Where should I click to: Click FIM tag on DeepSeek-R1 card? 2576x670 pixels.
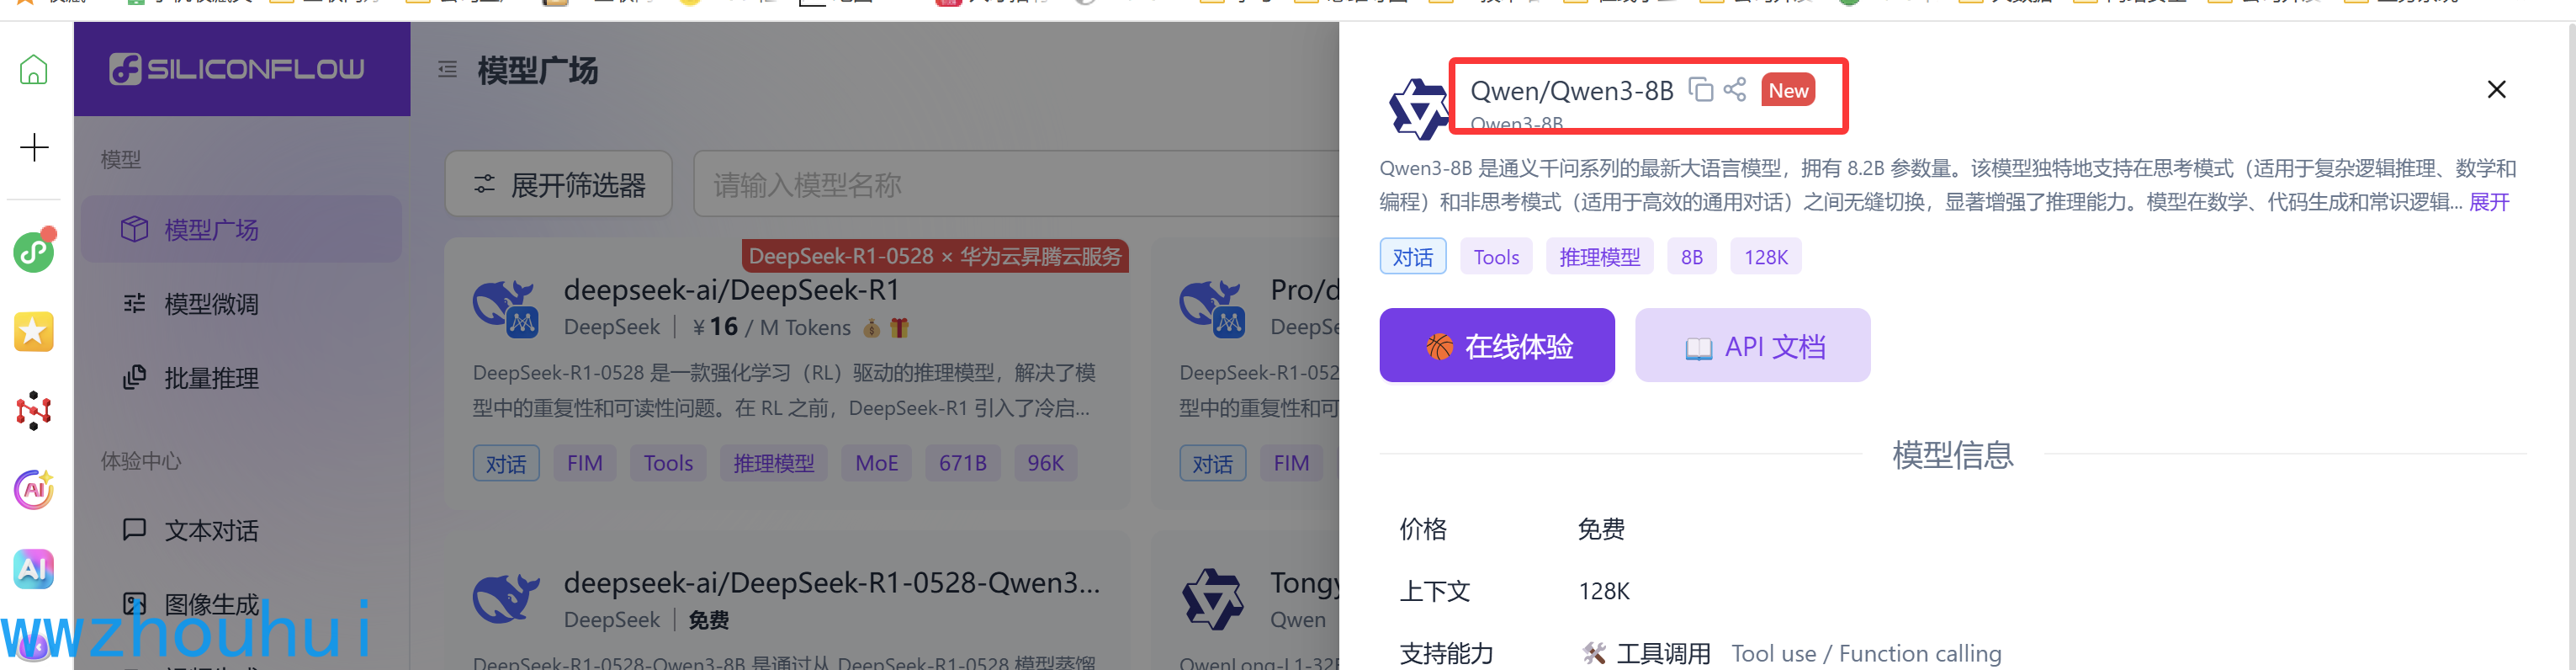click(585, 463)
